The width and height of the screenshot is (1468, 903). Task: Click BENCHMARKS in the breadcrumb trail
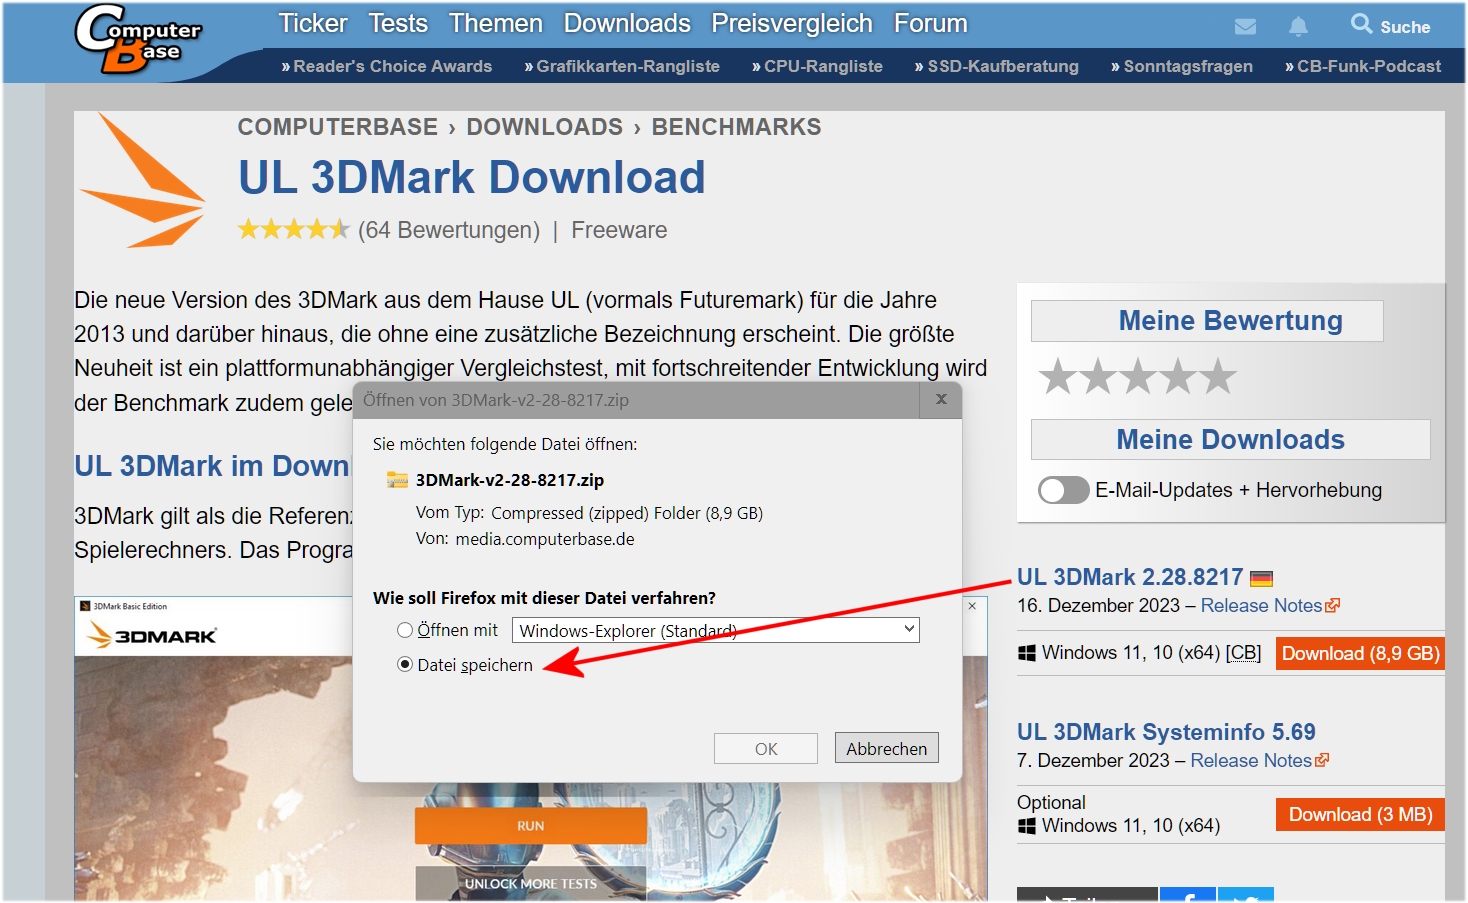coord(736,126)
